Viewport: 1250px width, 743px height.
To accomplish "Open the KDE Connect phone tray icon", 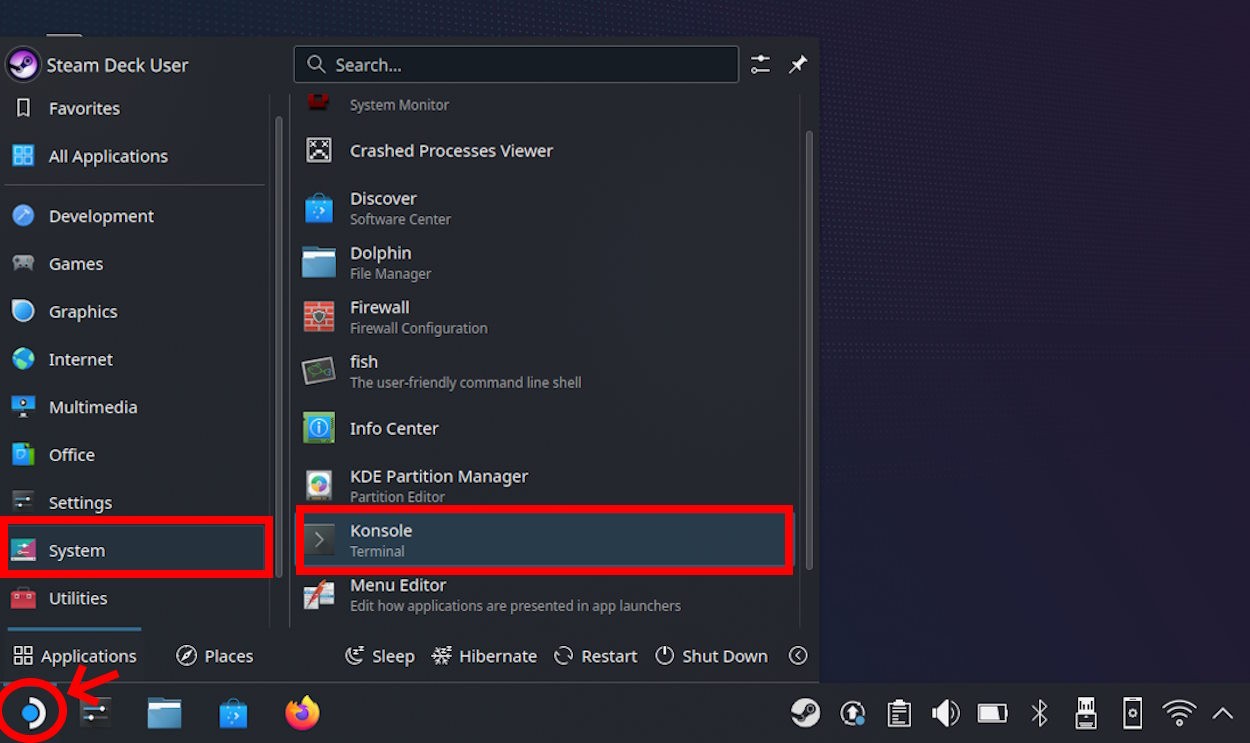I will (1132, 713).
